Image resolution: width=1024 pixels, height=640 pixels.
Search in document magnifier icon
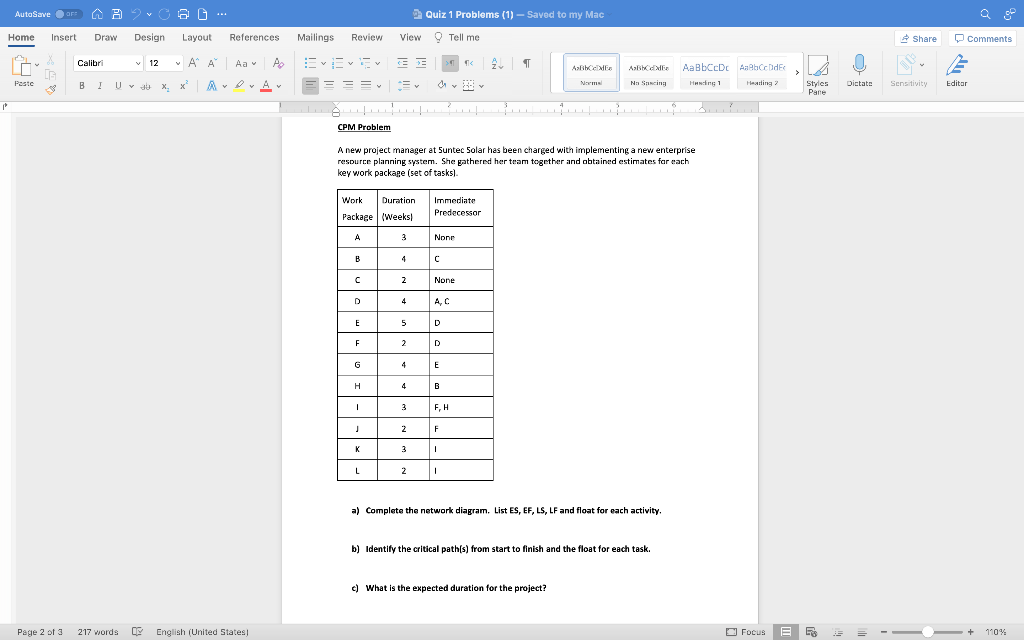985,14
